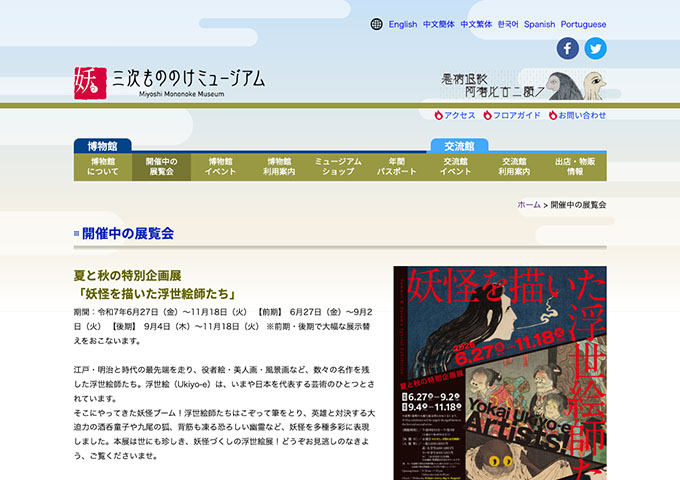
Task: Click 「妖怪を描いた浮世絵師たち」 exhibition title
Action: click(x=156, y=294)
